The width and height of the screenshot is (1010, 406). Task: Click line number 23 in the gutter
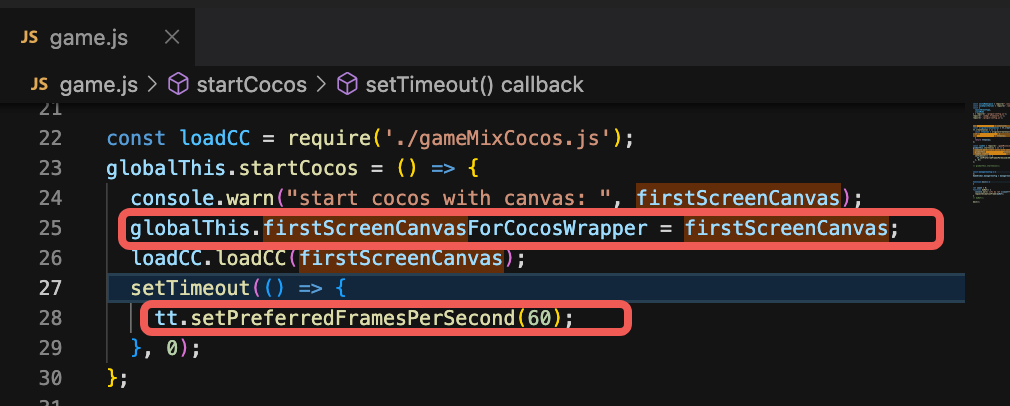(50, 167)
